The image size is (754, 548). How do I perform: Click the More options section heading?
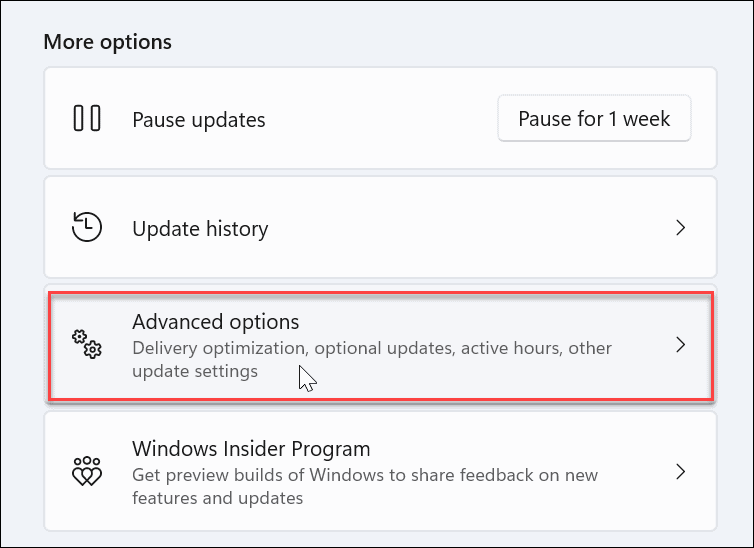[108, 42]
